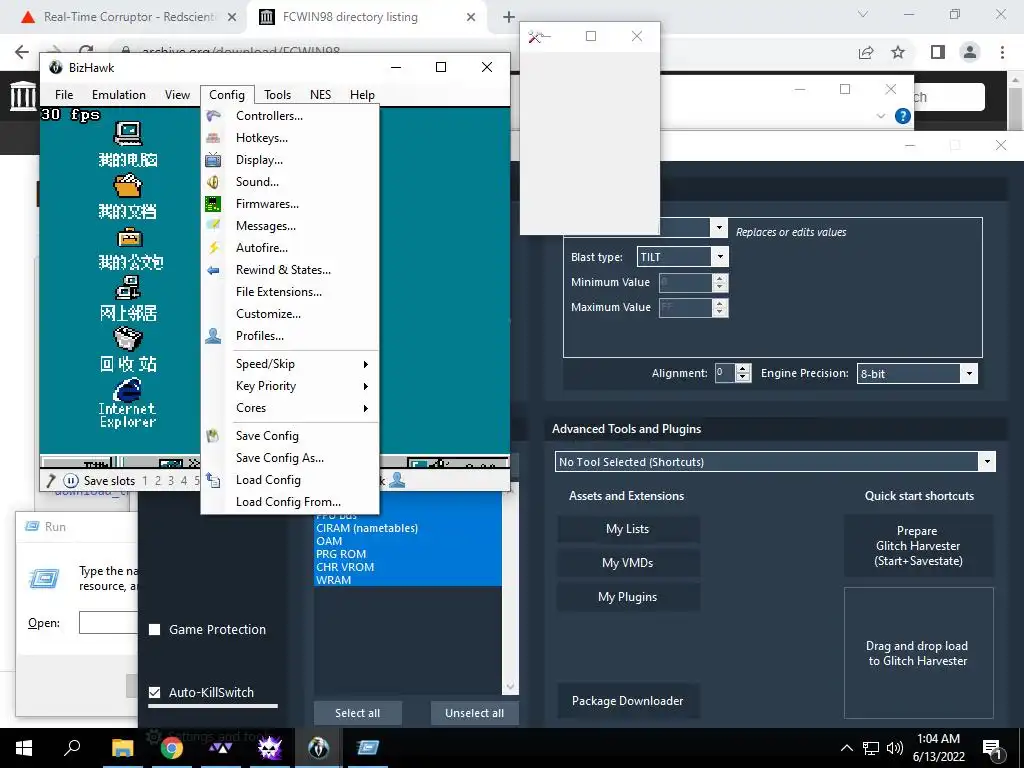
Task: Choose Load Config From... menu item
Action: (288, 502)
